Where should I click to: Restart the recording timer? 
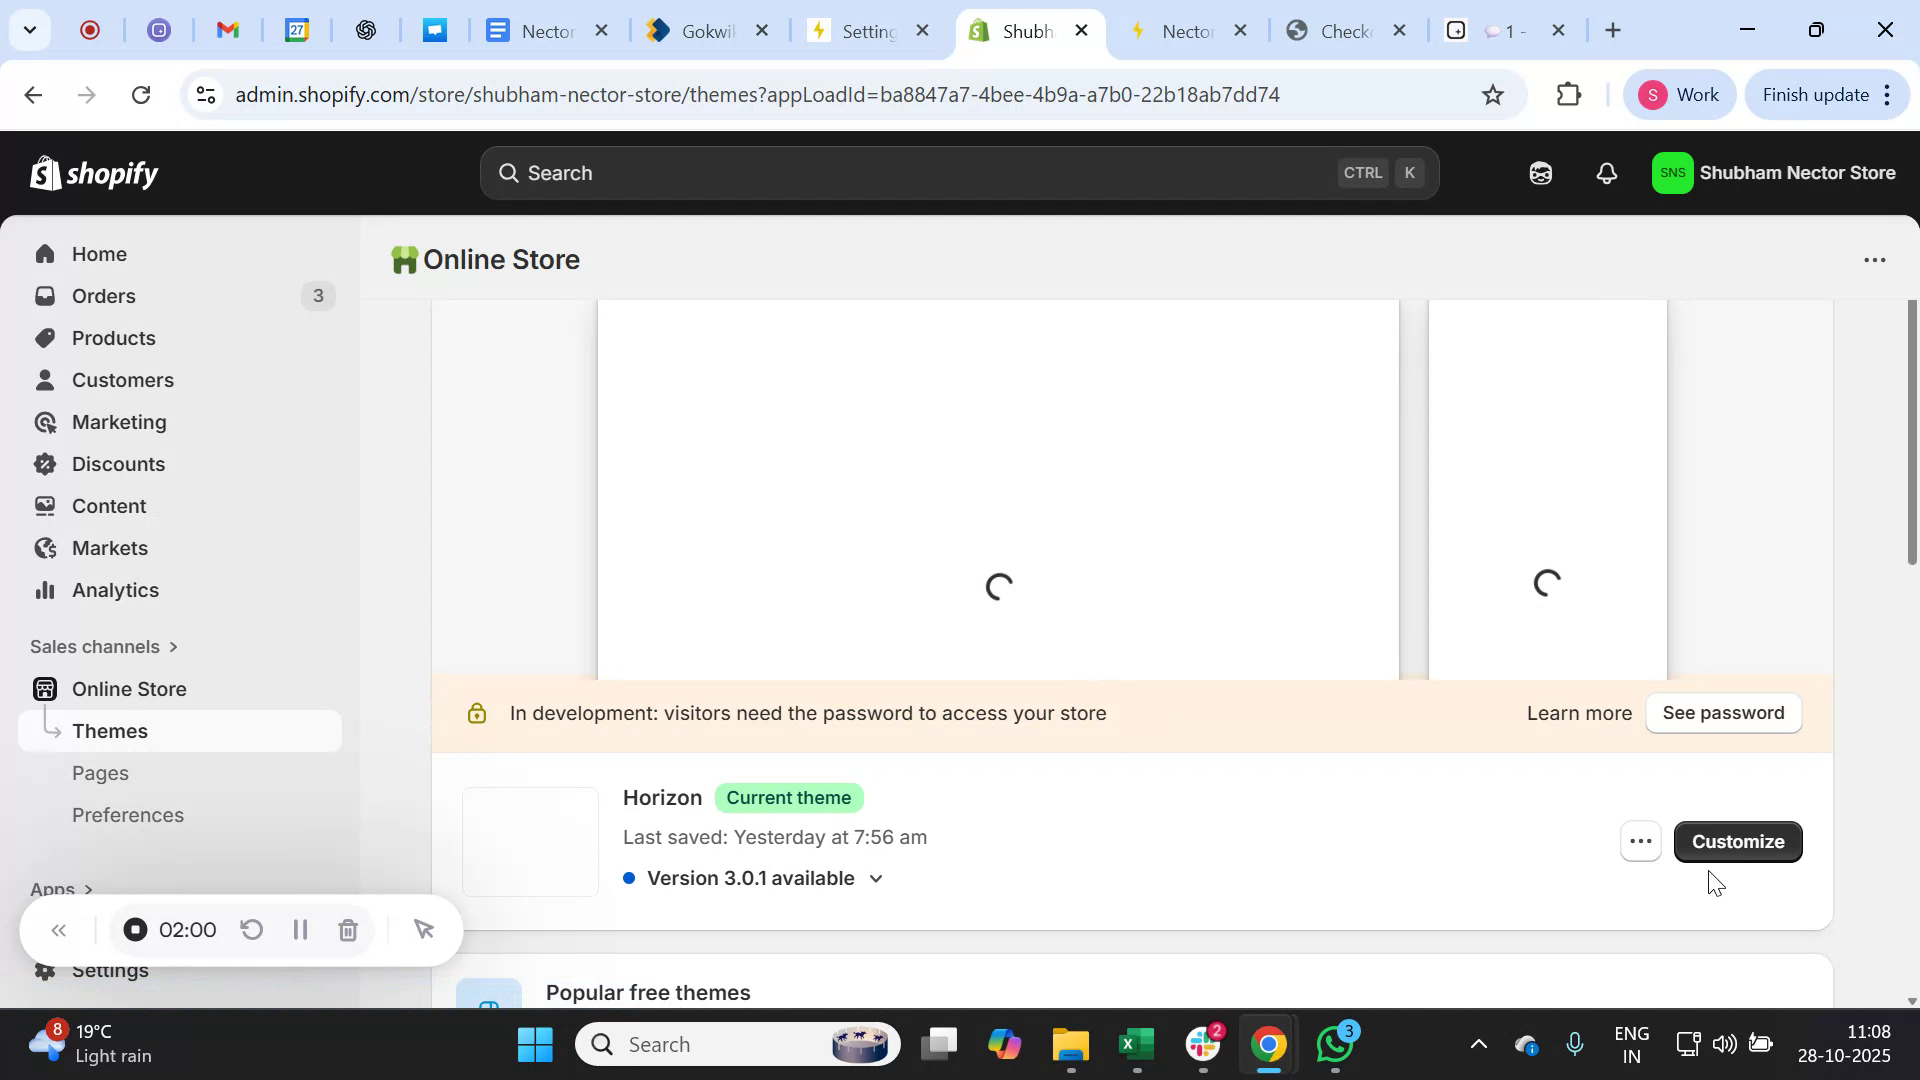[250, 929]
